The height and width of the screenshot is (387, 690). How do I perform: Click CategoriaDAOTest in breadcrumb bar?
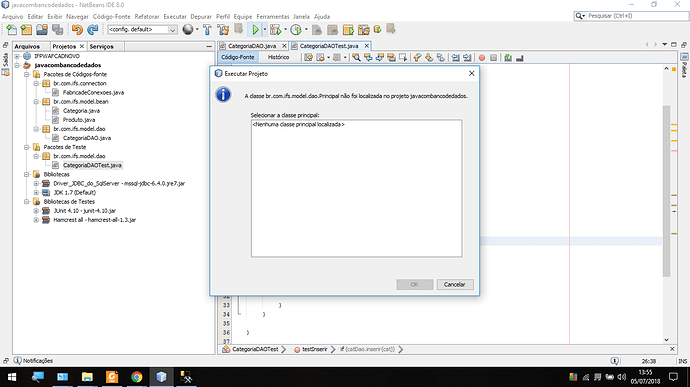point(255,349)
